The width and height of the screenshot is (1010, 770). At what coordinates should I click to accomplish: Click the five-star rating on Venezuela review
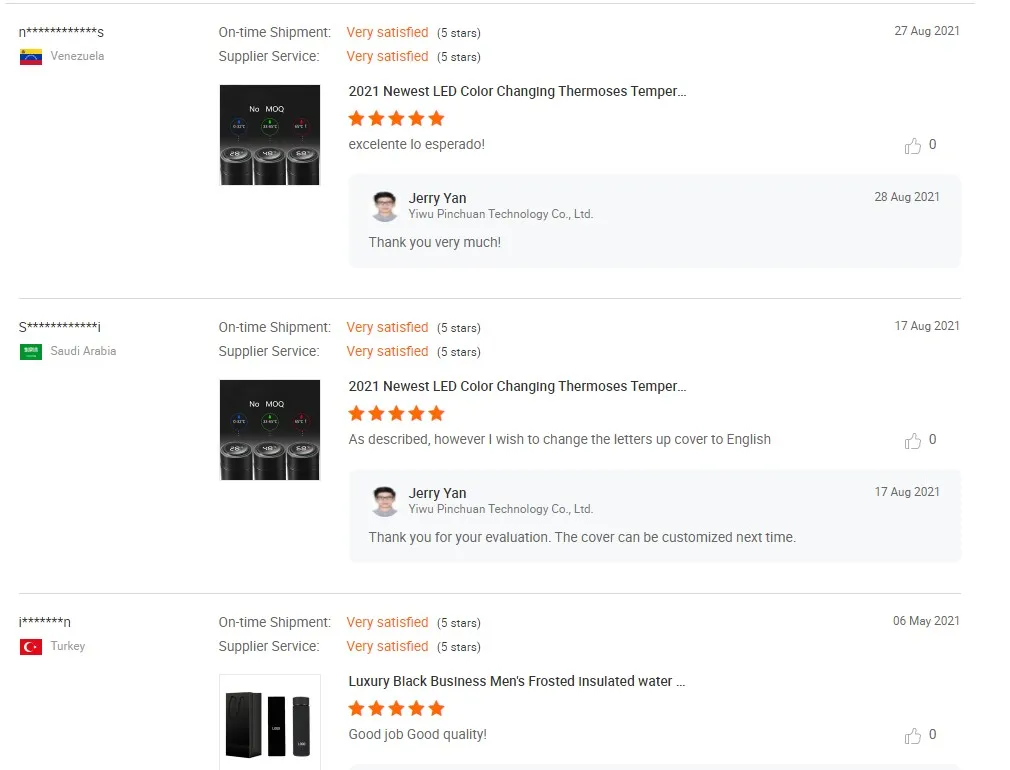(396, 119)
